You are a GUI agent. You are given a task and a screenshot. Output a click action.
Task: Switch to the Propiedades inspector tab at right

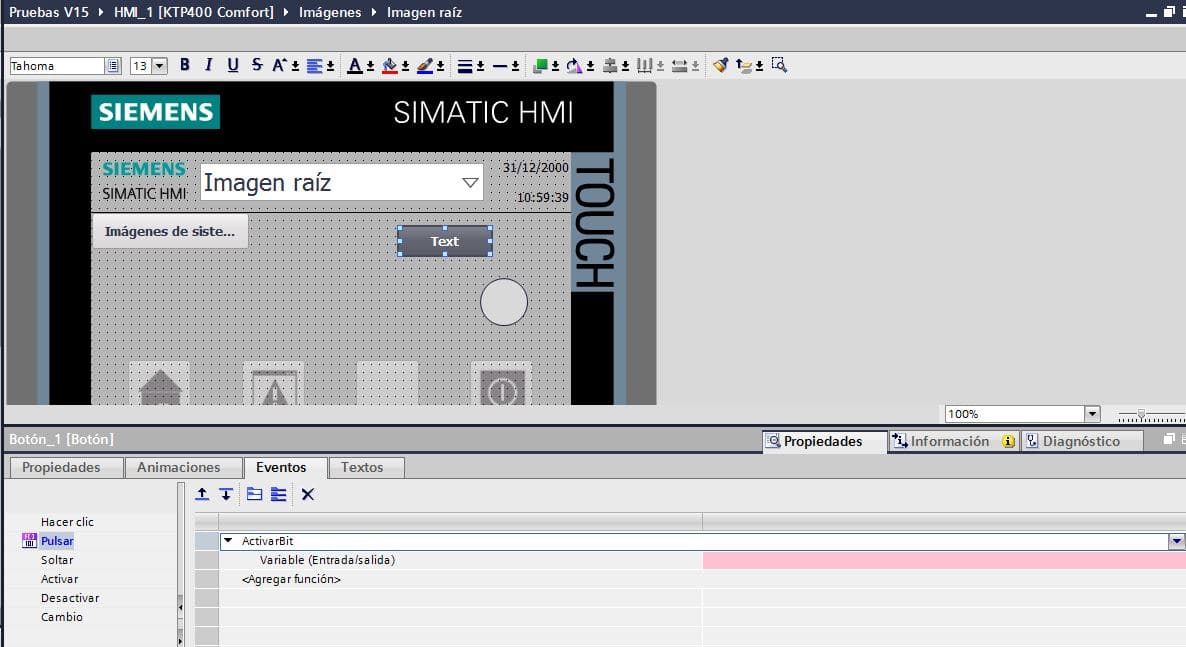(823, 441)
